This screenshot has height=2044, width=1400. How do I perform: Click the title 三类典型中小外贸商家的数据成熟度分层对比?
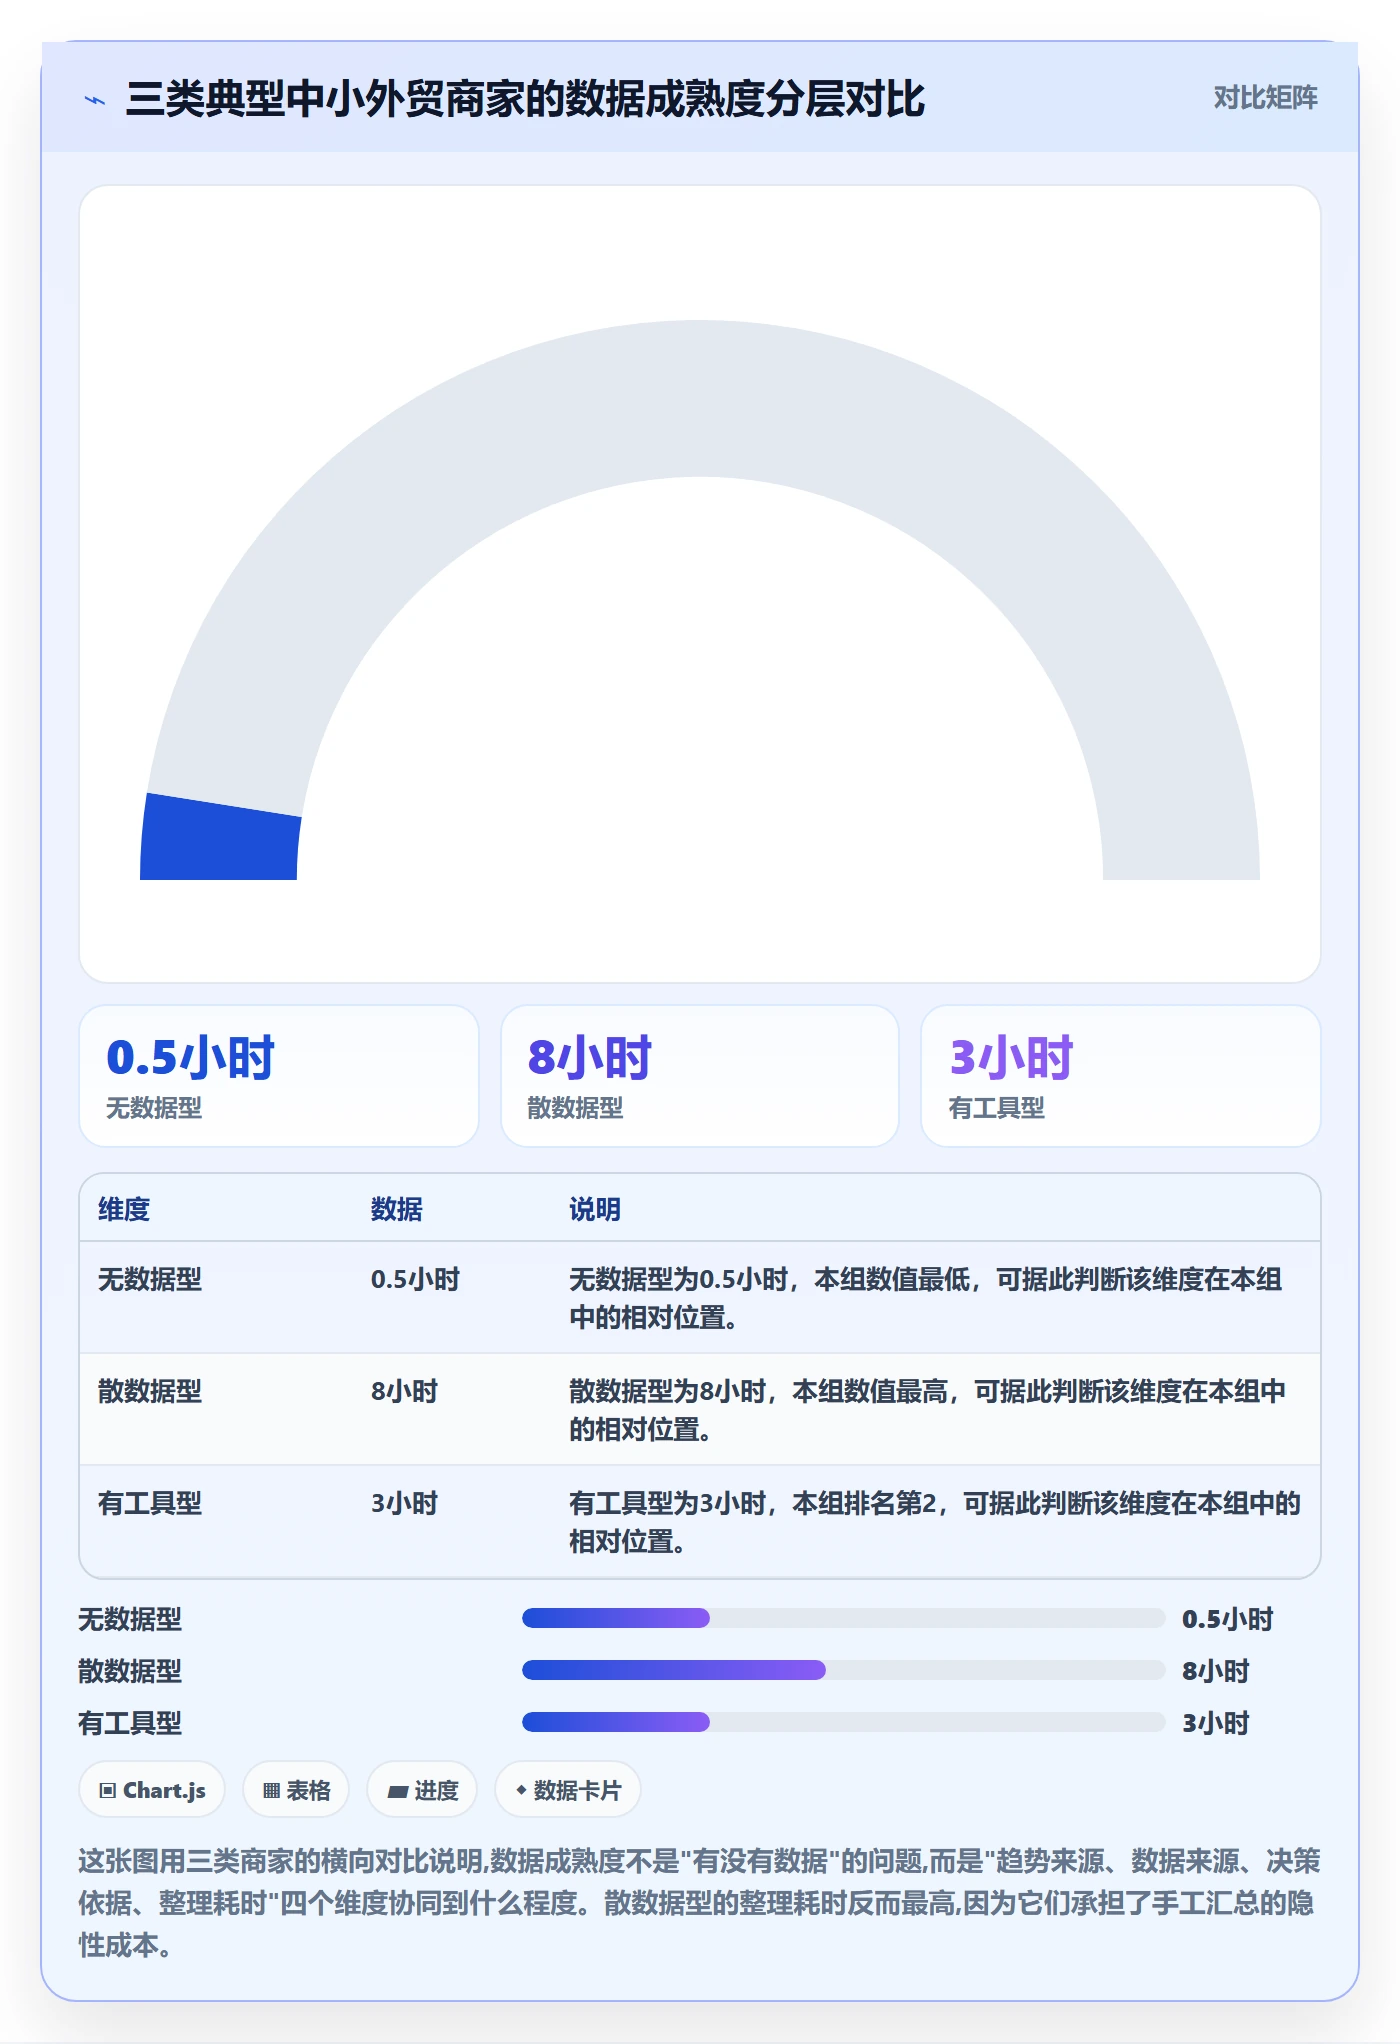pos(525,99)
